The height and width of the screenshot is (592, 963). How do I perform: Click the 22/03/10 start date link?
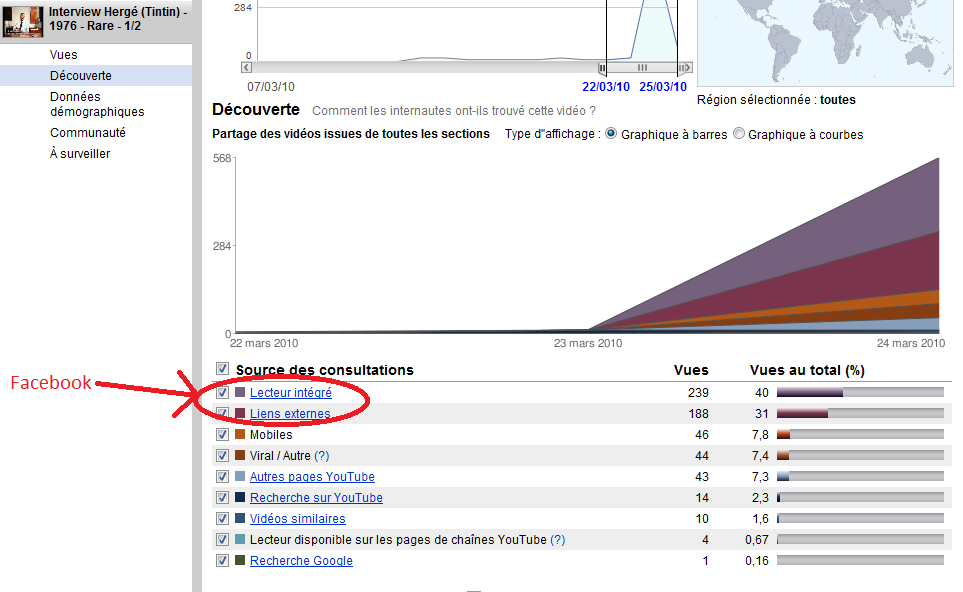pos(606,87)
